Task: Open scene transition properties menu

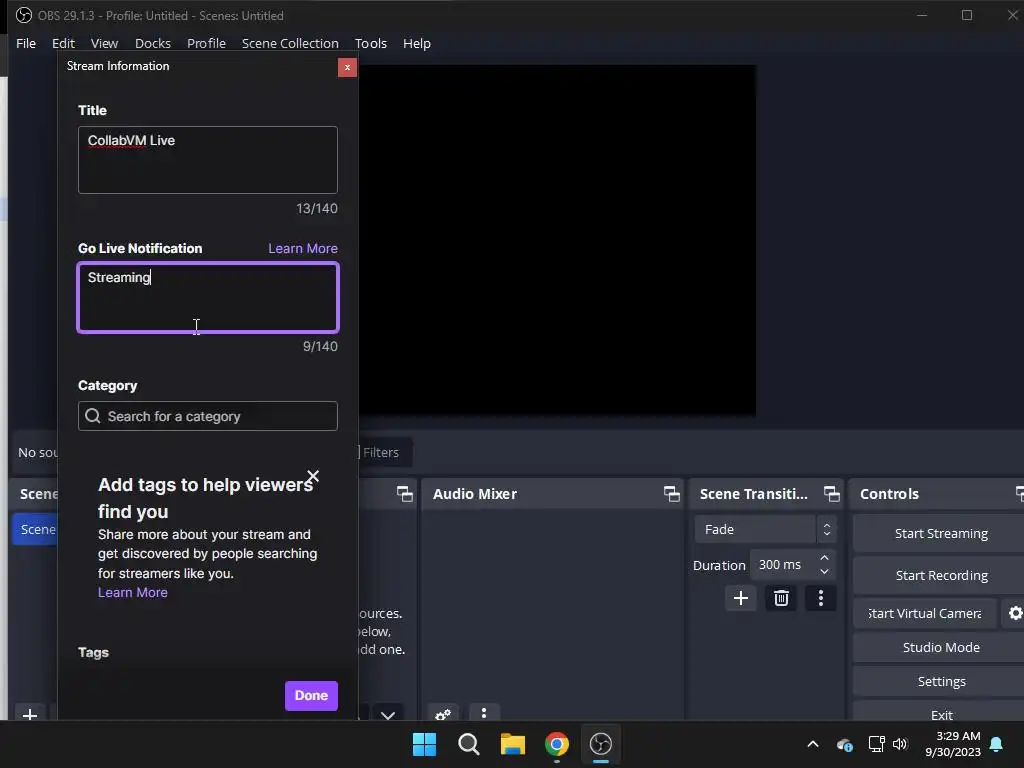Action: [821, 598]
